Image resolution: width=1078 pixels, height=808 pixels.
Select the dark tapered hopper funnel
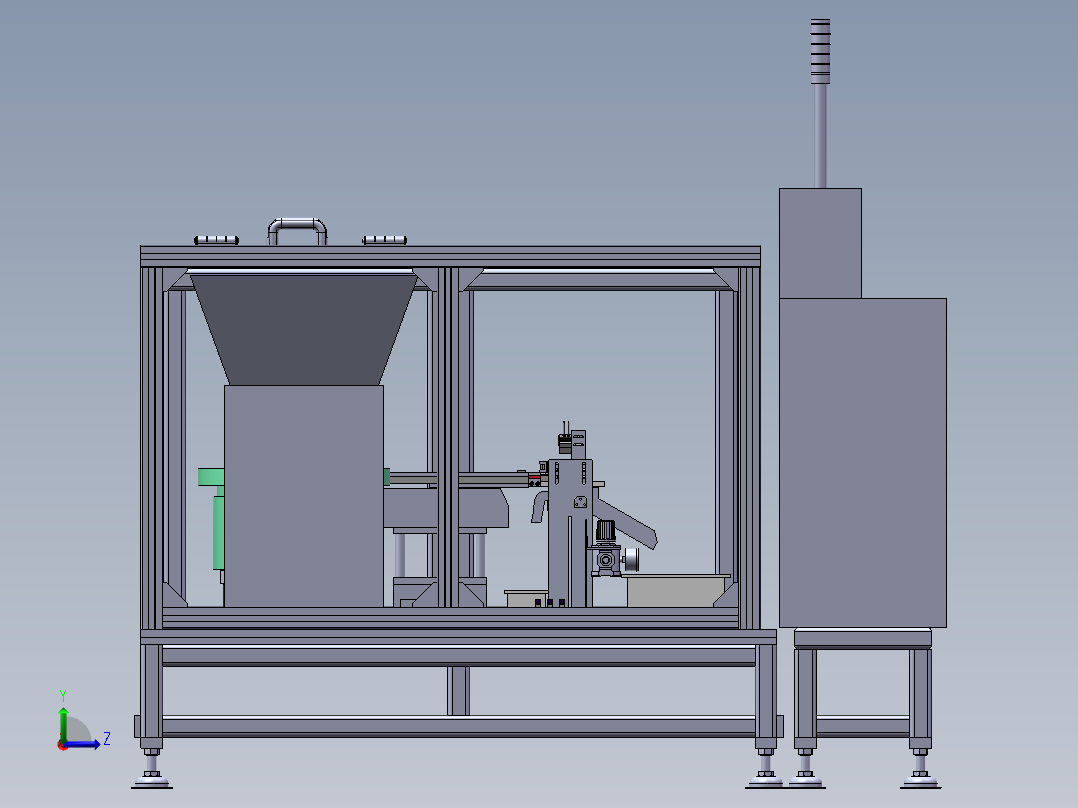click(304, 330)
